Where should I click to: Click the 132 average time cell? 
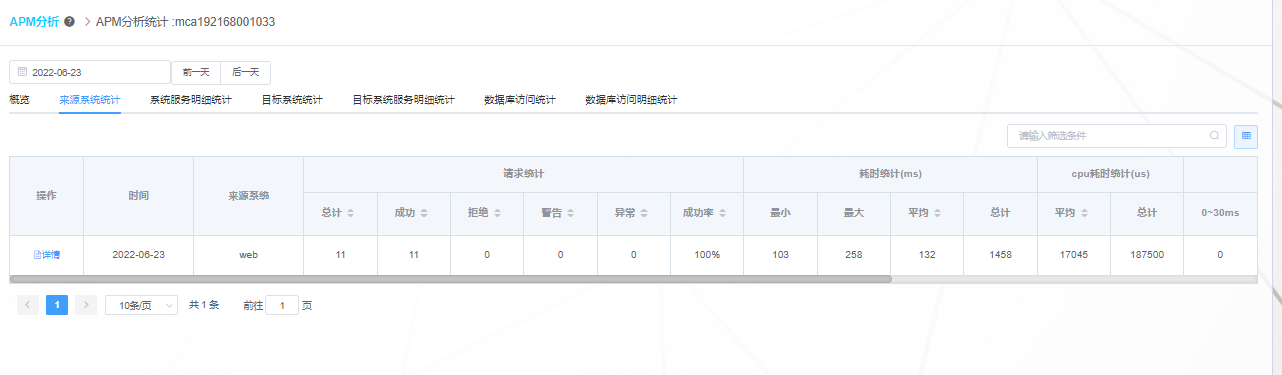coord(927,255)
